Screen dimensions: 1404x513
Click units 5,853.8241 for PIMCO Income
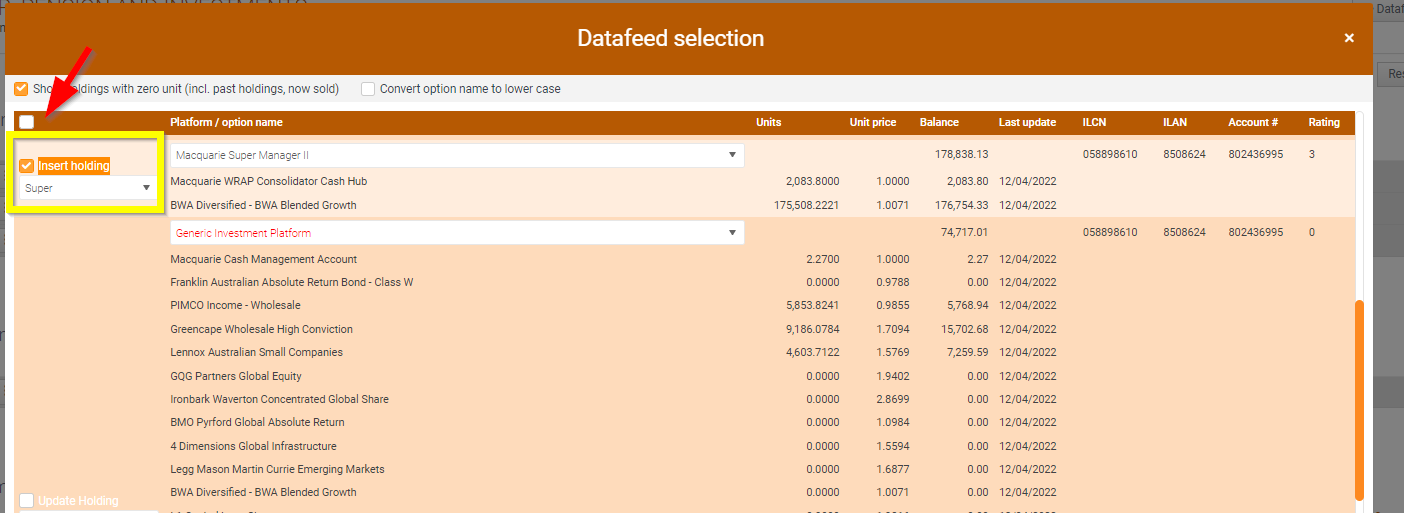pos(813,306)
